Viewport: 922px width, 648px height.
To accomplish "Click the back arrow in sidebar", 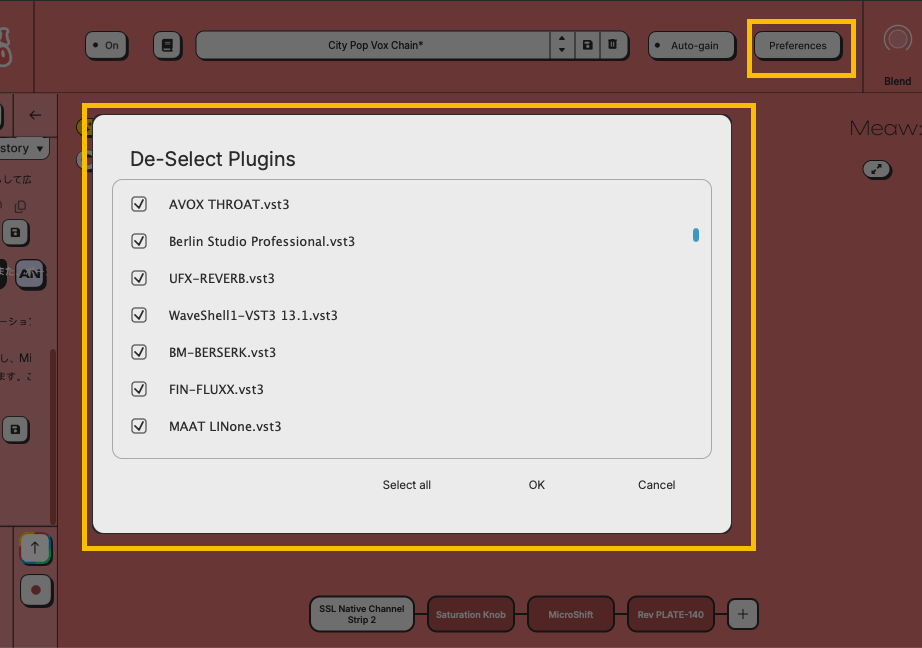I will point(35,115).
